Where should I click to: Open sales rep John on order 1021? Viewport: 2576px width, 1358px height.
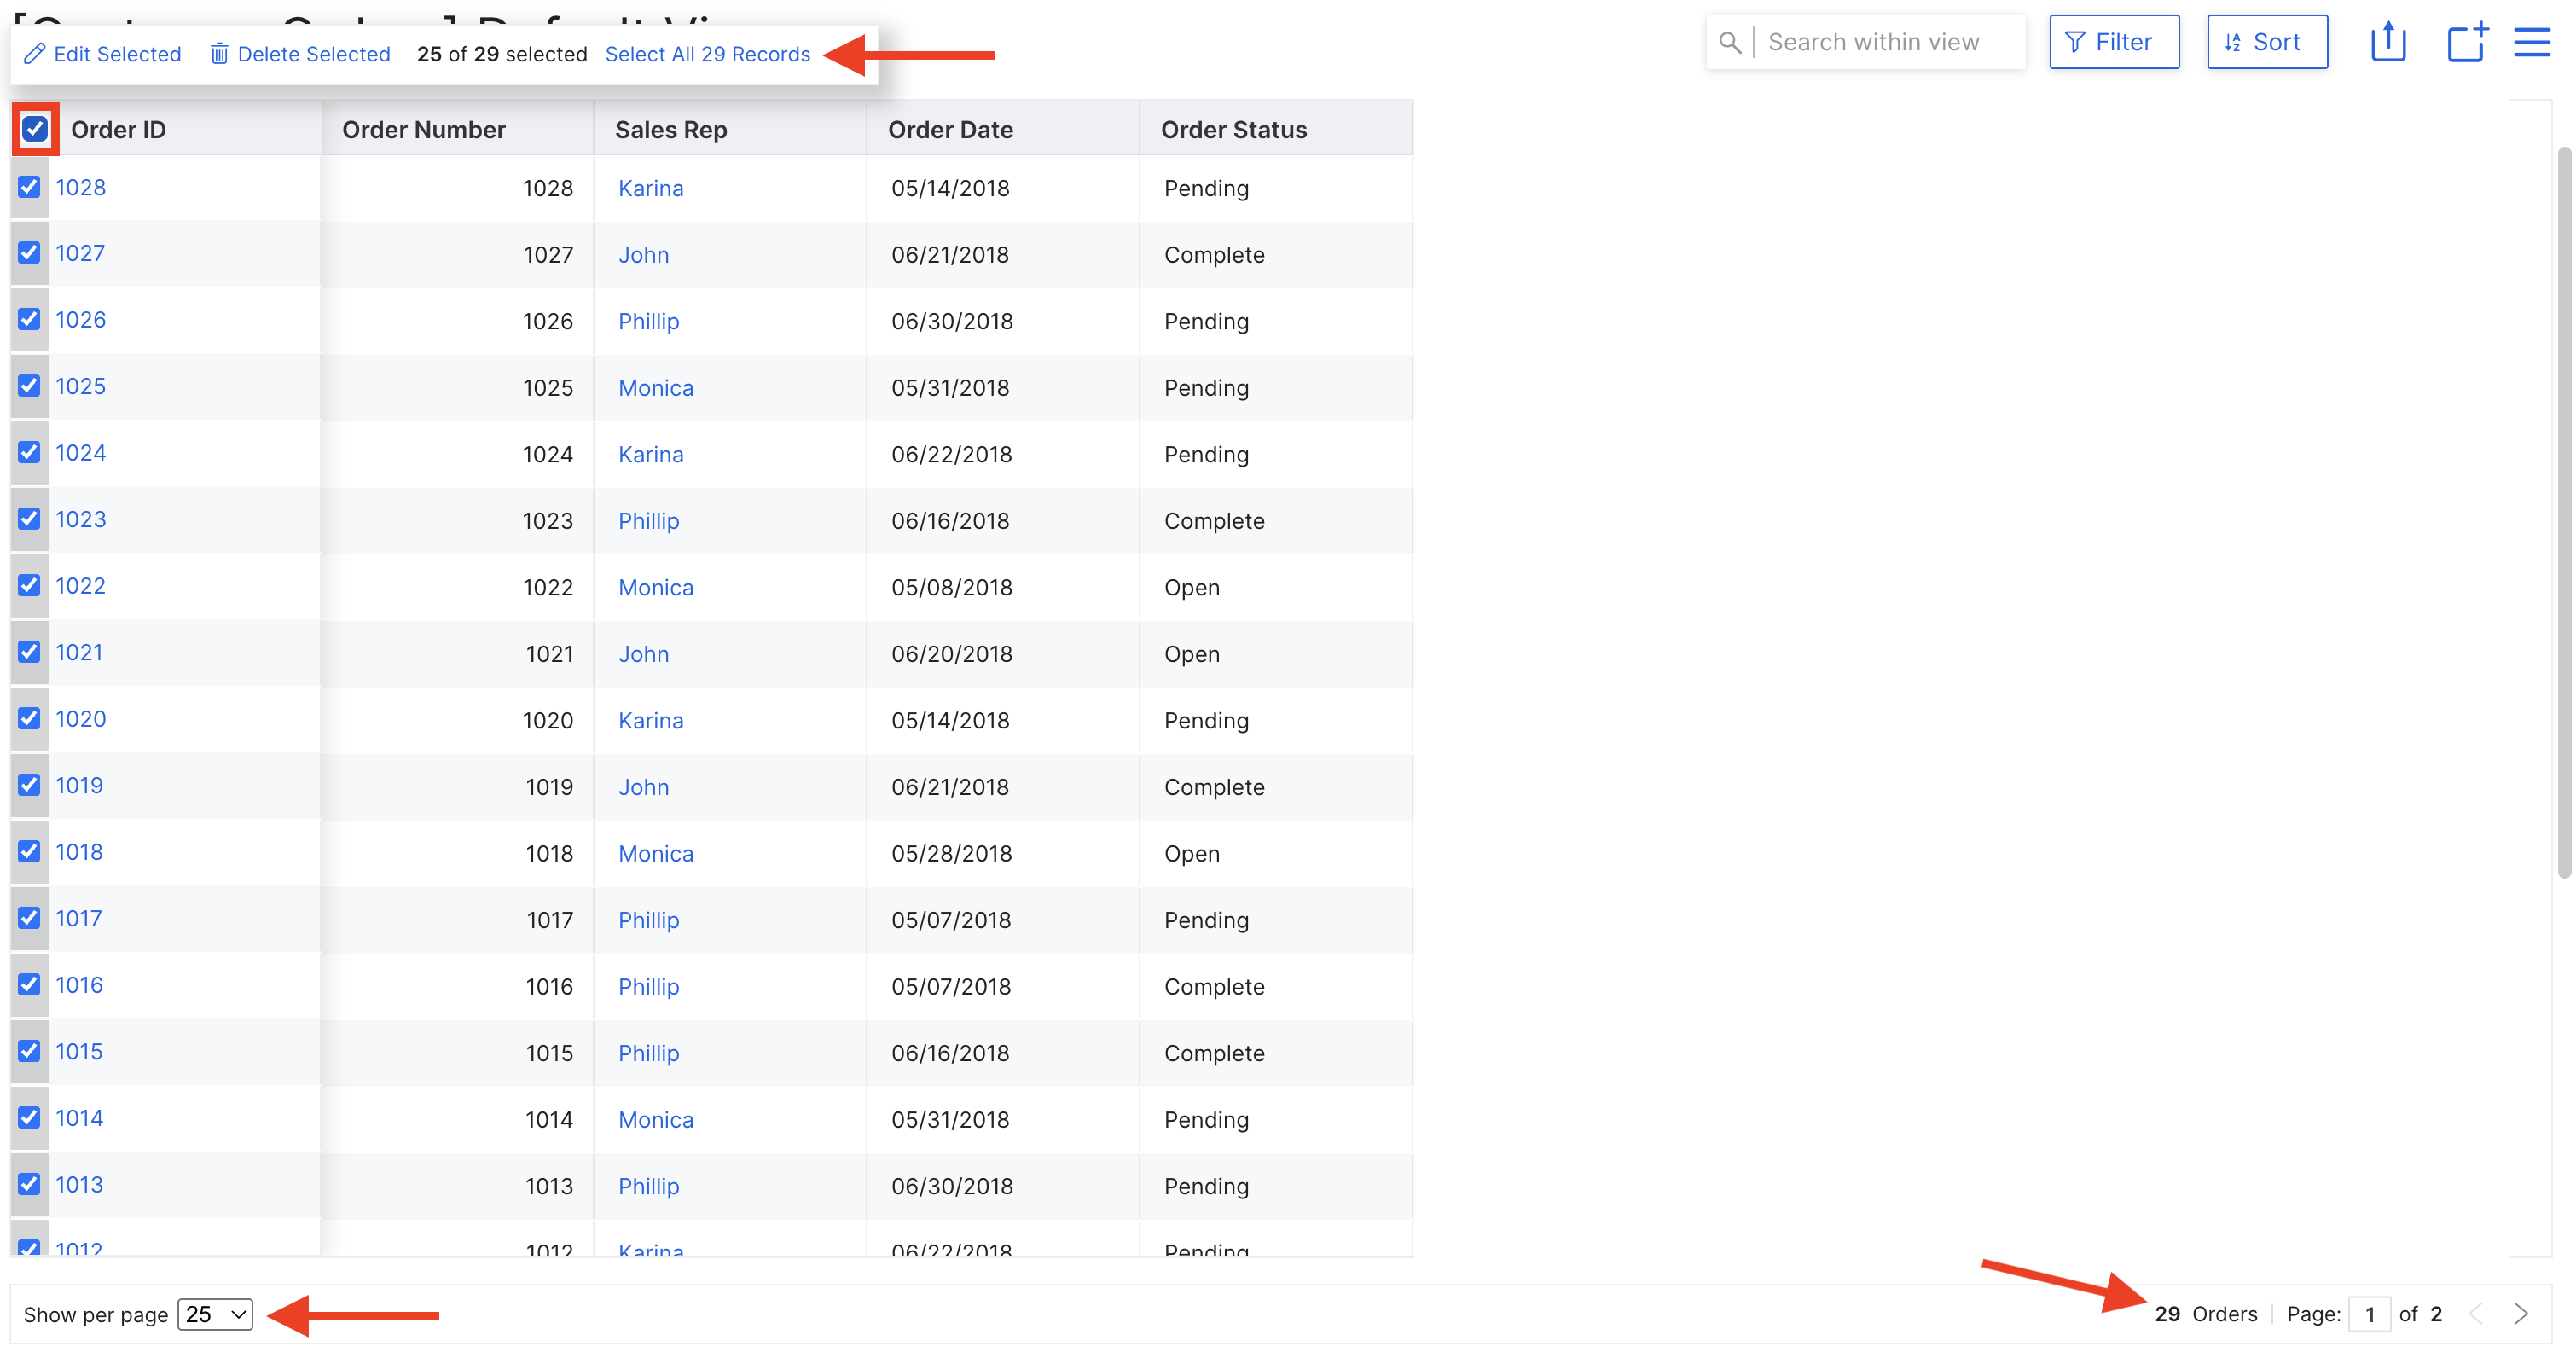[644, 654]
